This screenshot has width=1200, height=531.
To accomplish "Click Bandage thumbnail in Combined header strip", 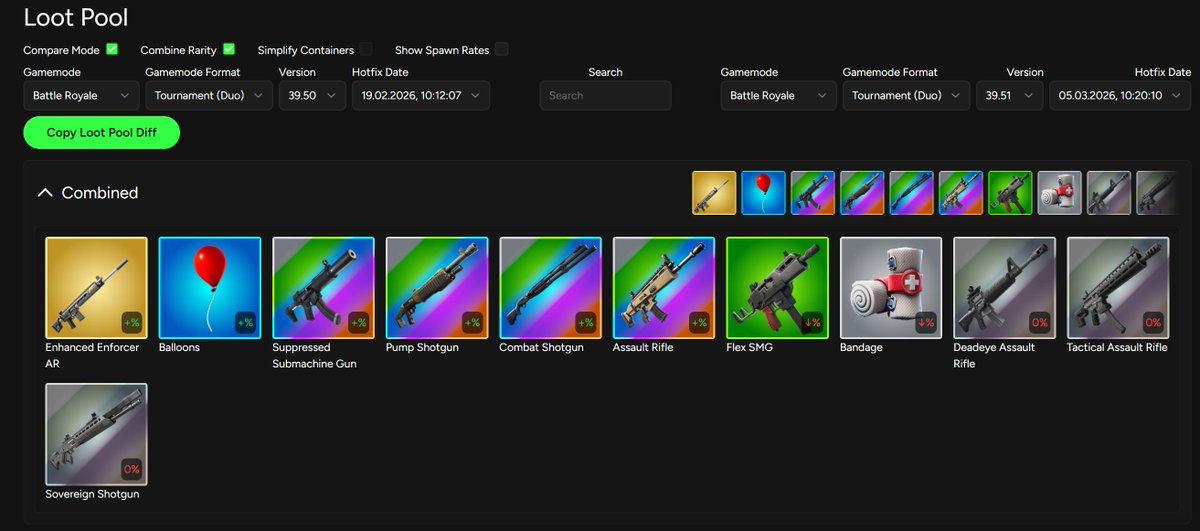I will 1059,192.
